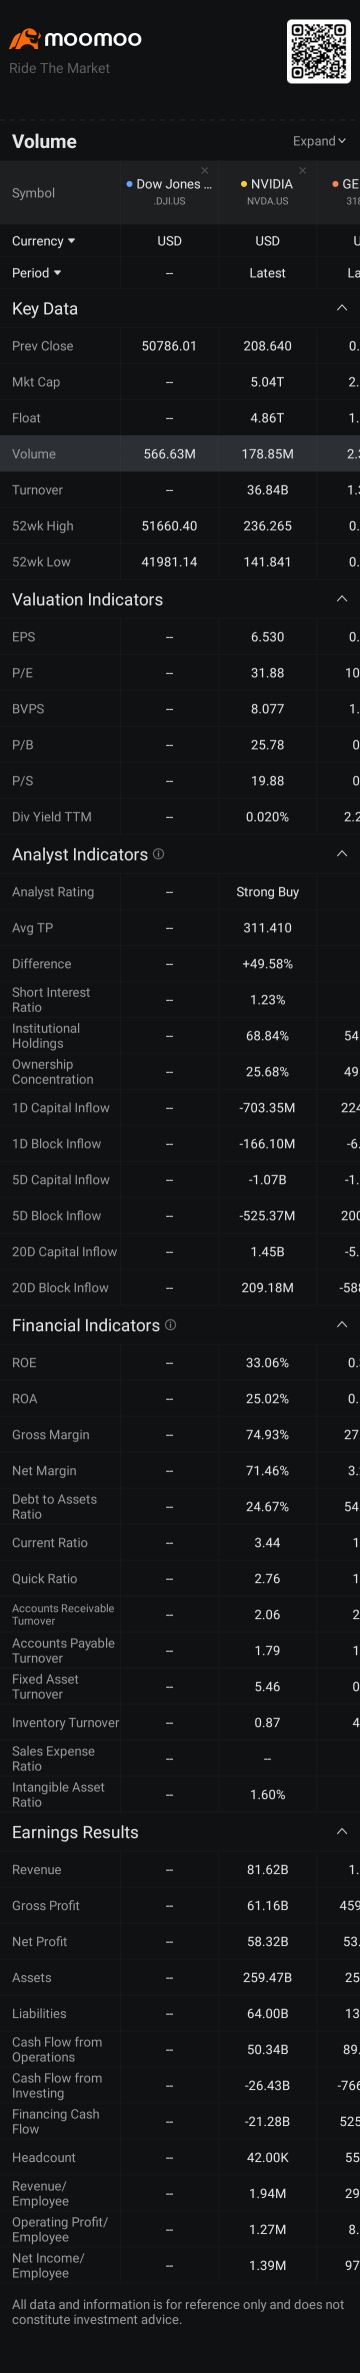
Task: Click NVIDIA's Strong Buy analyst rating
Action: pos(268,892)
